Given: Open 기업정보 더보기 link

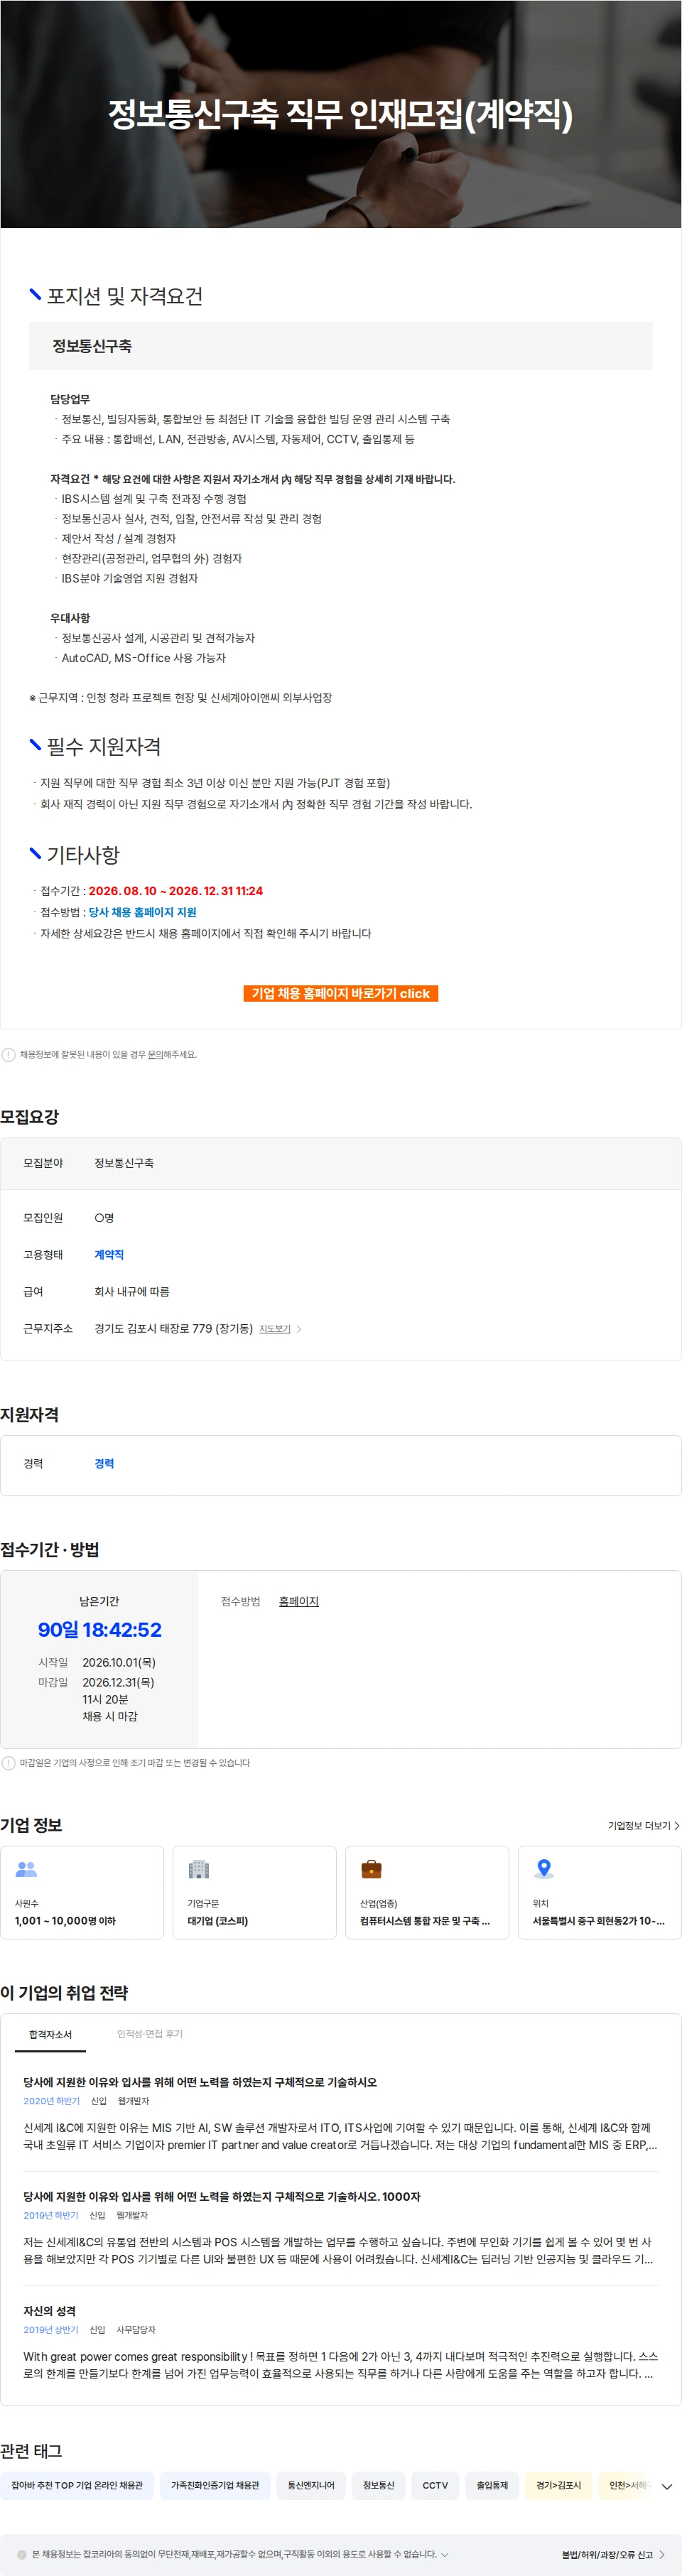Looking at the screenshot, I should point(643,1825).
